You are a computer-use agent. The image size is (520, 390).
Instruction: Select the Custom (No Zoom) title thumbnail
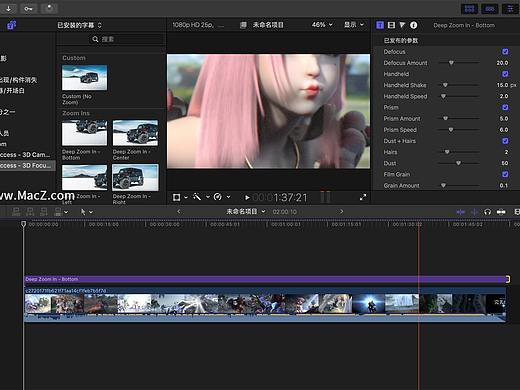tap(85, 78)
